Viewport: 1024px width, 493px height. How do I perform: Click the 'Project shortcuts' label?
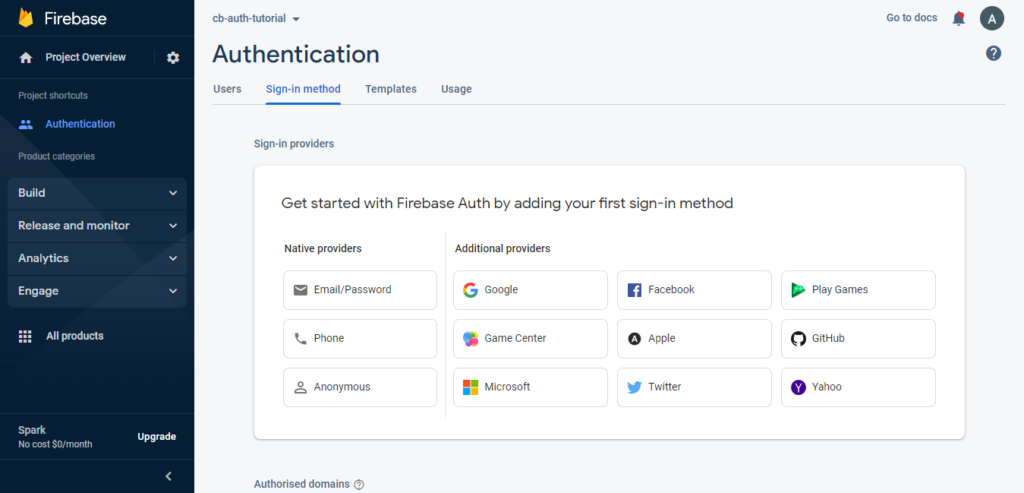tap(53, 95)
